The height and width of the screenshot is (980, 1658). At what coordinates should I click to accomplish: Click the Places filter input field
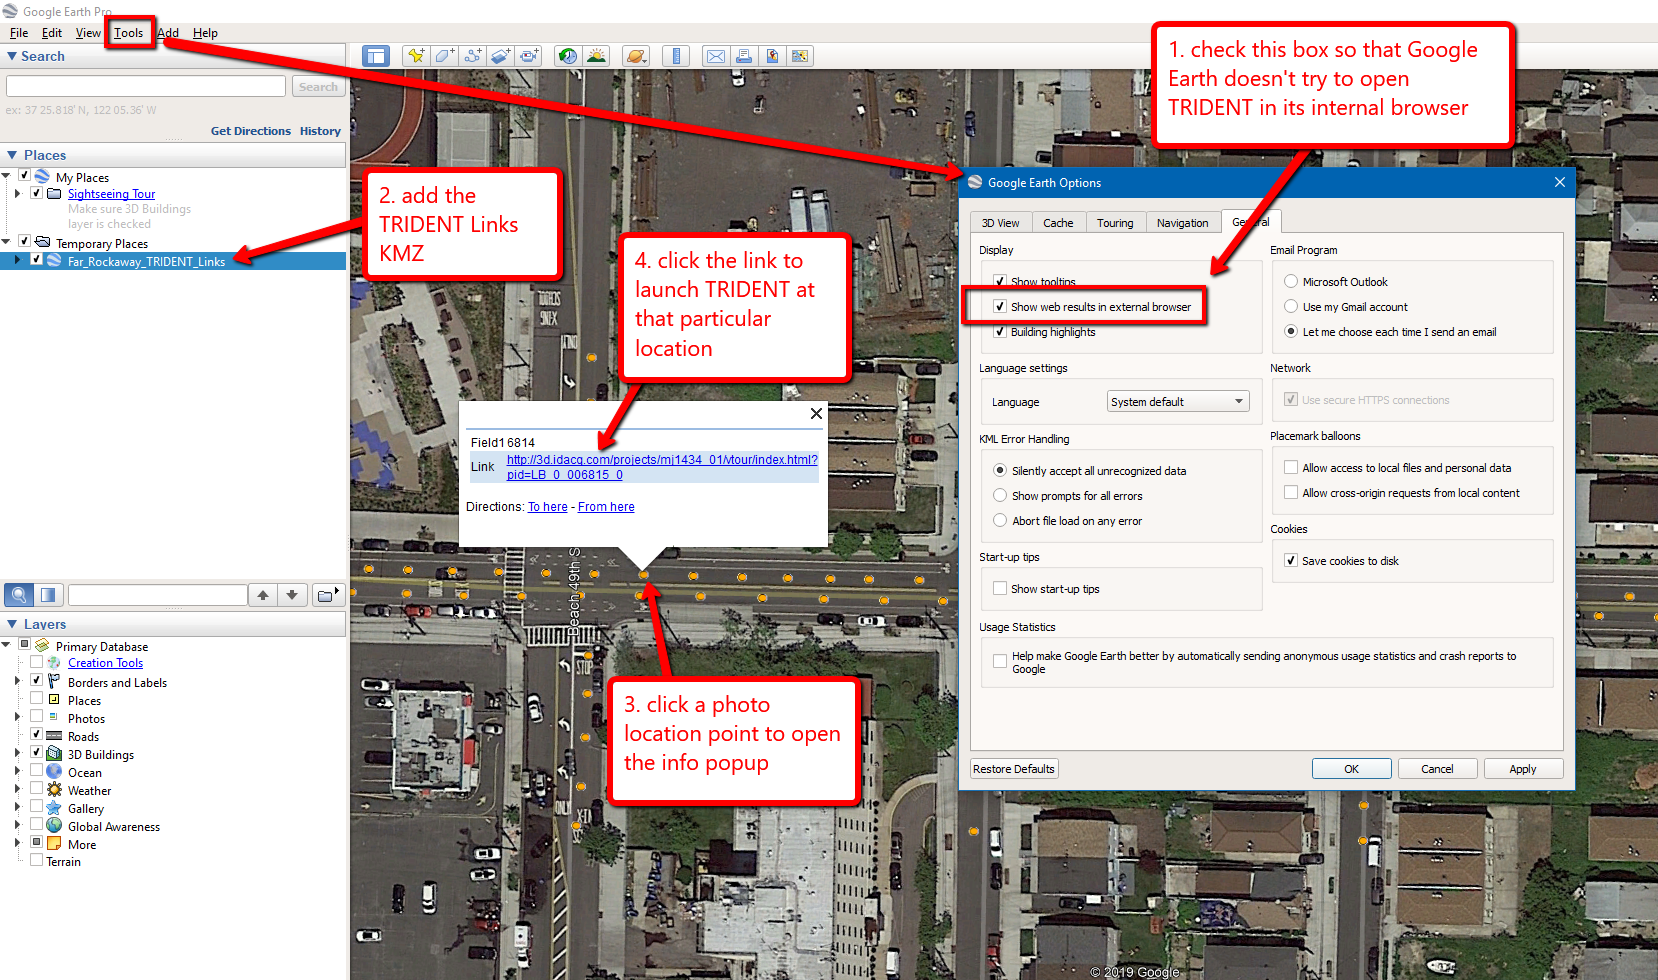[157, 595]
